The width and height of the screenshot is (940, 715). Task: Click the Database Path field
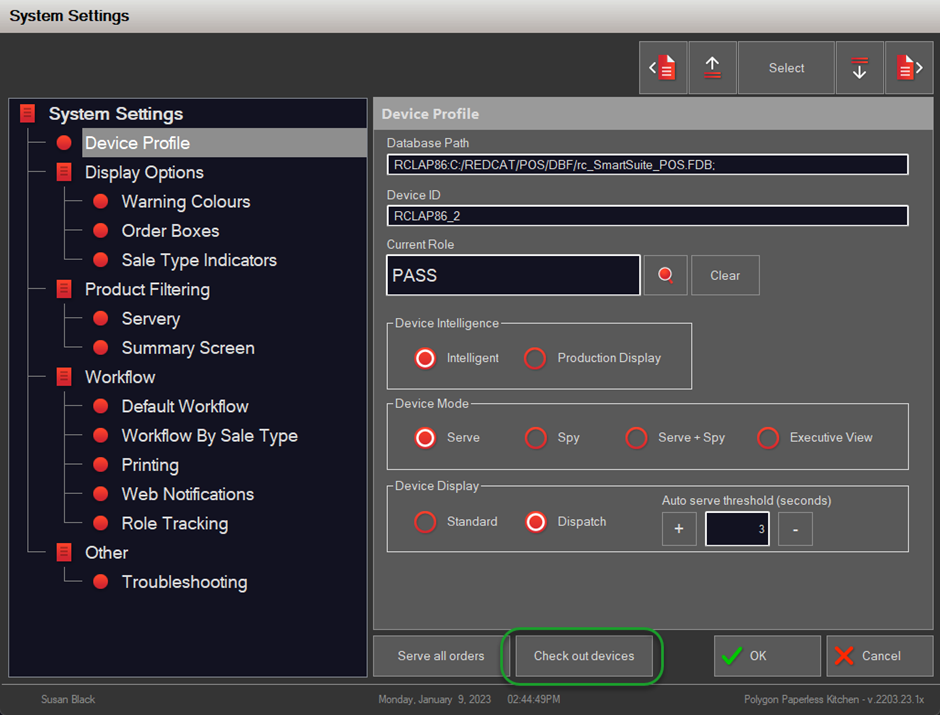pos(647,165)
